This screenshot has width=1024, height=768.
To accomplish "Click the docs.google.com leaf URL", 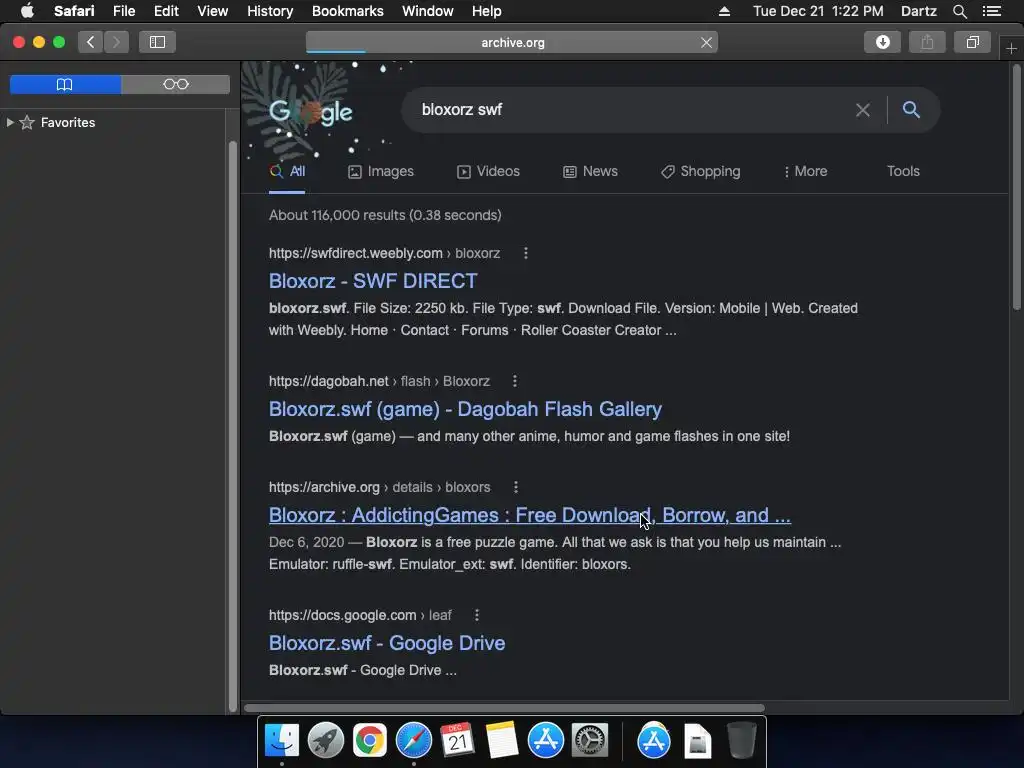I will (360, 615).
